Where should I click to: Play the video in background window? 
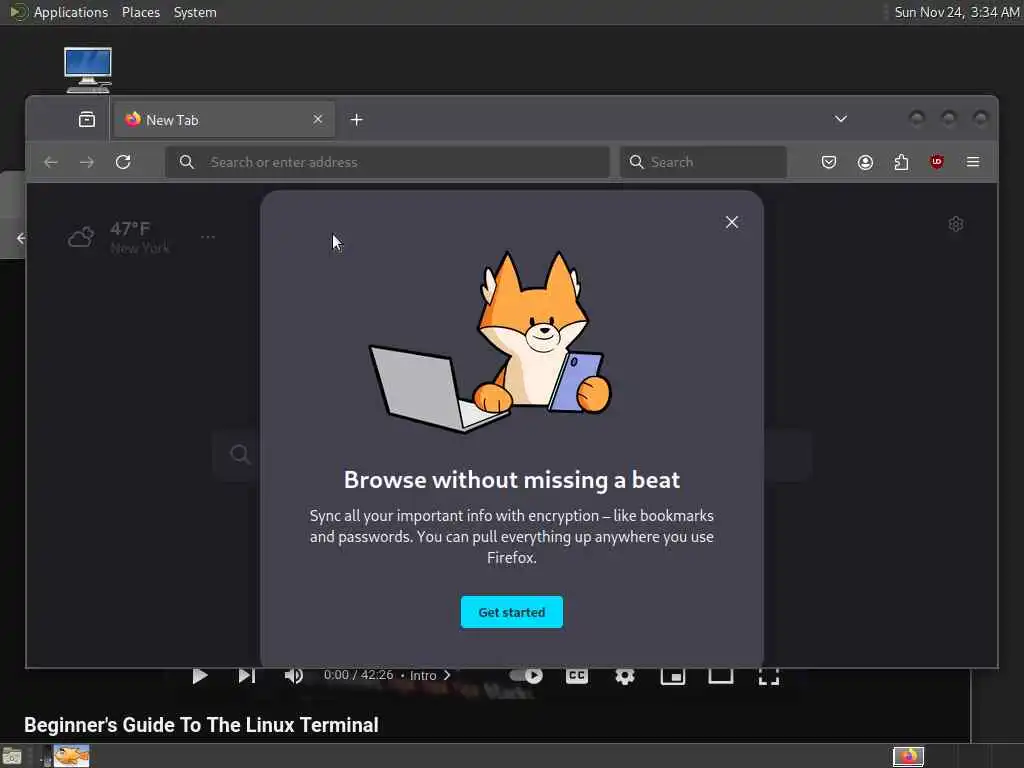tap(200, 676)
